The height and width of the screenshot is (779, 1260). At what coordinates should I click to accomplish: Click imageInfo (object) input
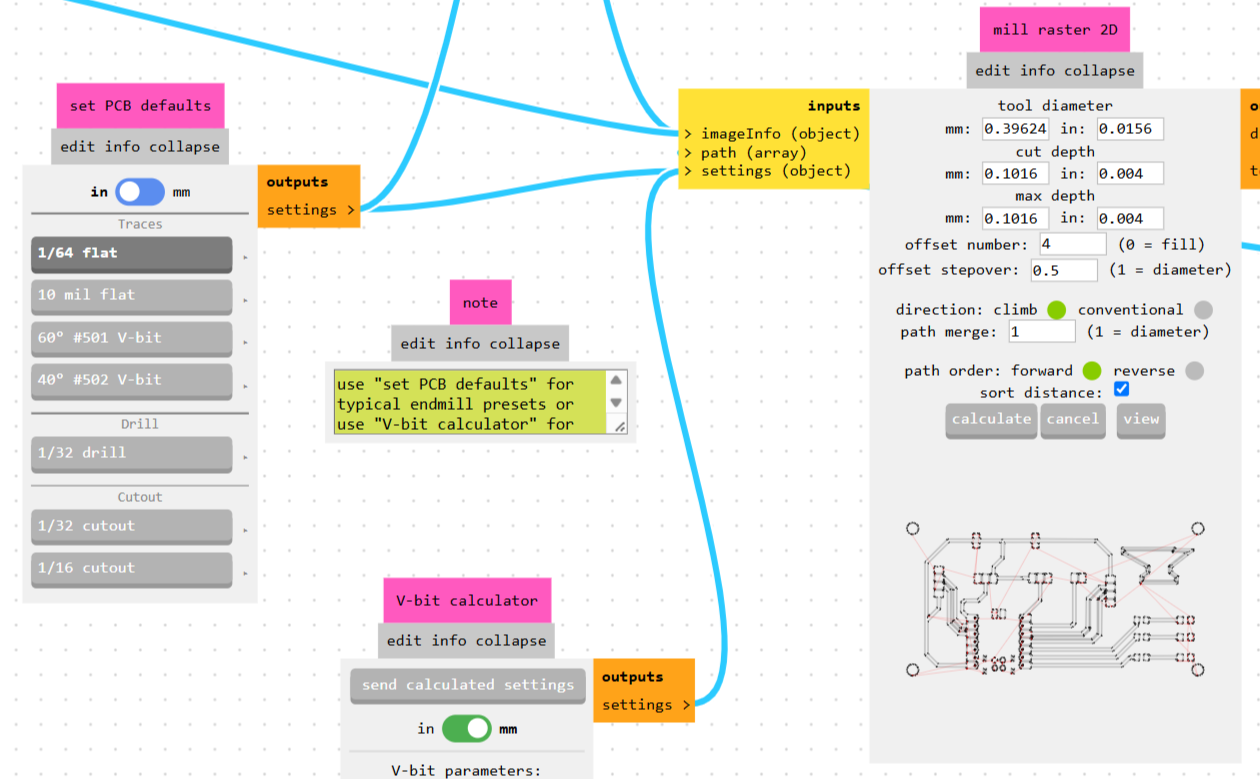772,133
